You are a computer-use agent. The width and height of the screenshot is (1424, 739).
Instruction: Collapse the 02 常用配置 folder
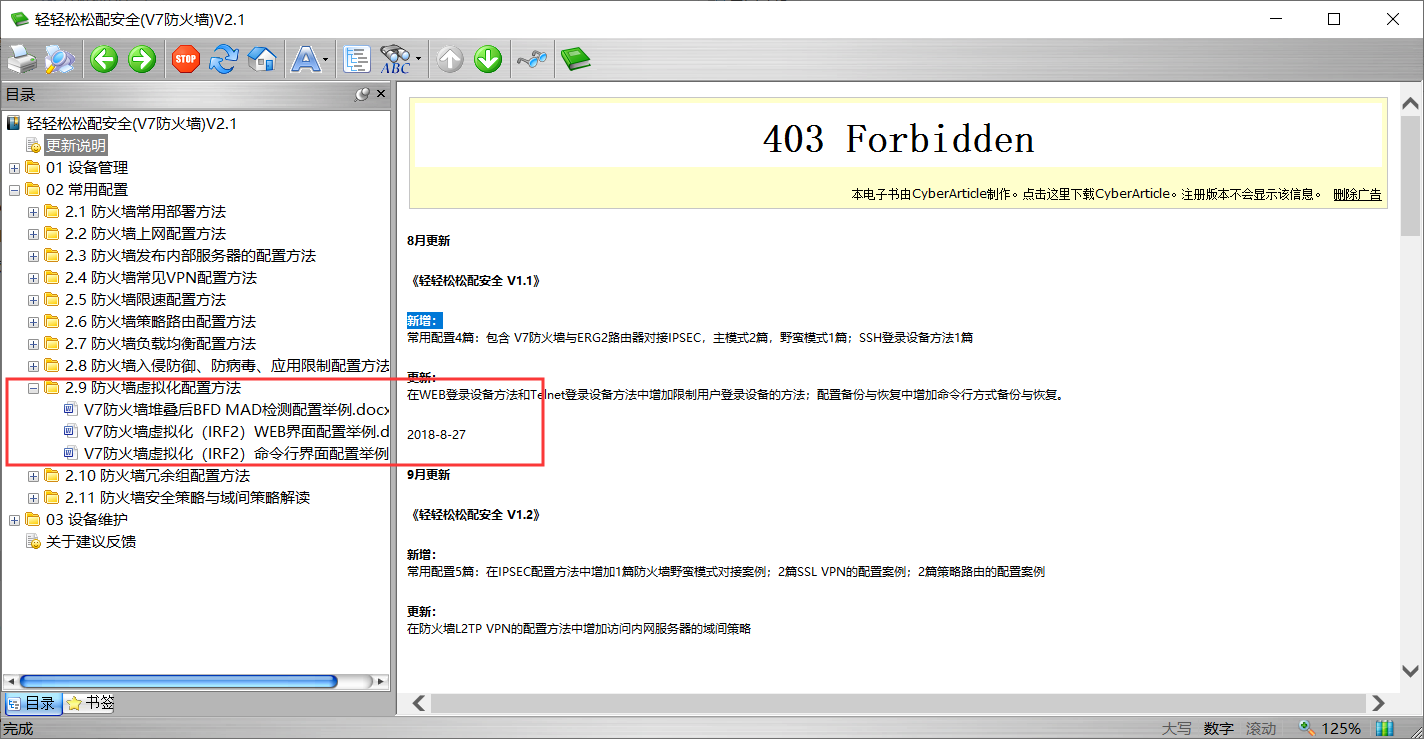click(x=14, y=190)
